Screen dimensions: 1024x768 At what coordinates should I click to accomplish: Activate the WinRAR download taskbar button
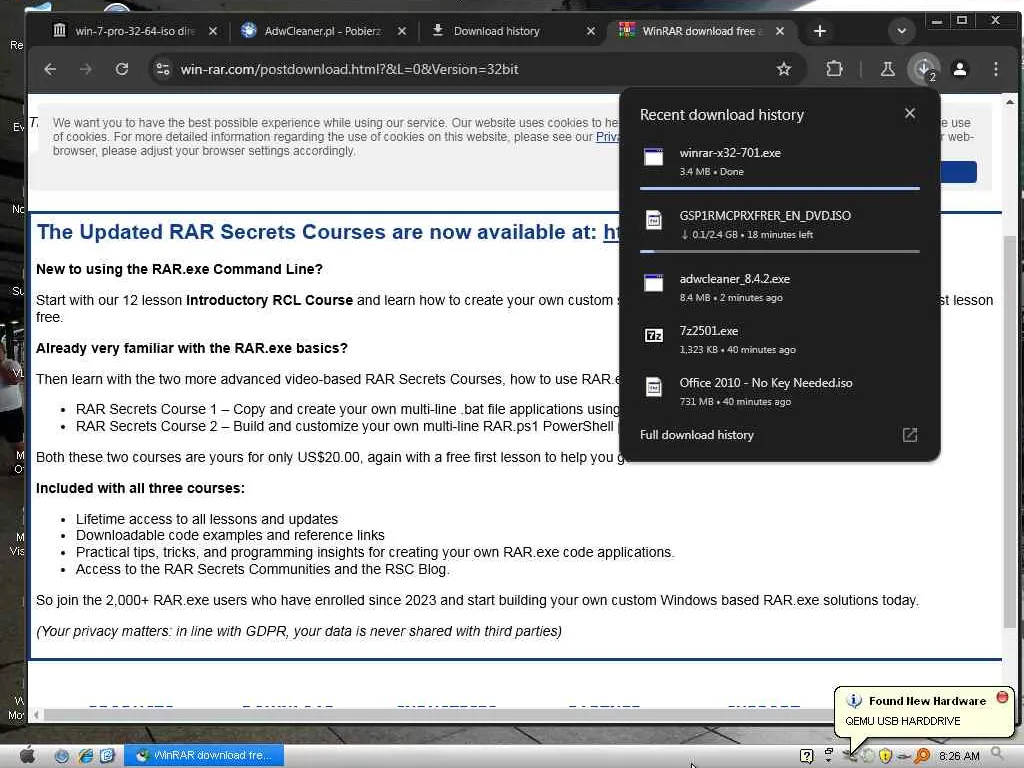204,756
